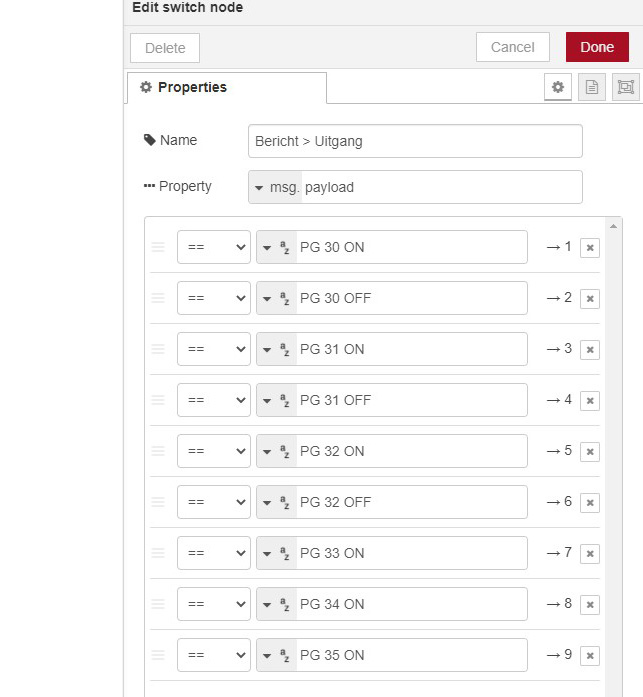Viewport: 643px width, 697px height.
Task: Click drag handle of PG 32 ON rule
Action: (158, 451)
